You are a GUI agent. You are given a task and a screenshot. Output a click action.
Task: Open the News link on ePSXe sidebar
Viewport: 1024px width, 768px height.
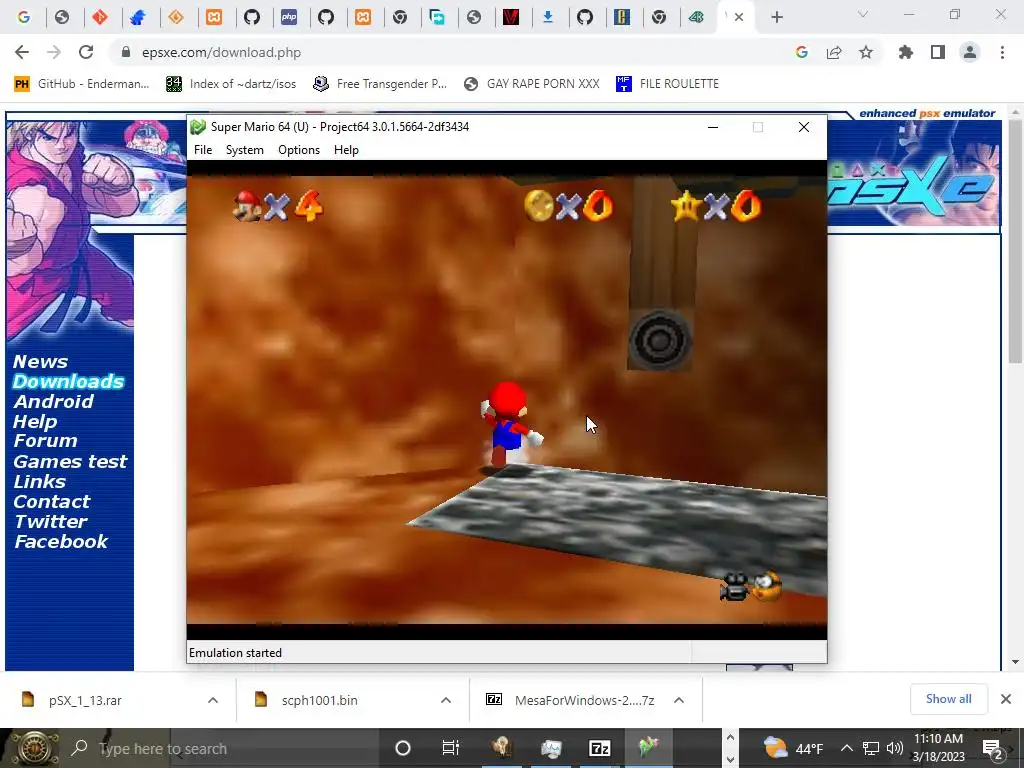pos(40,362)
